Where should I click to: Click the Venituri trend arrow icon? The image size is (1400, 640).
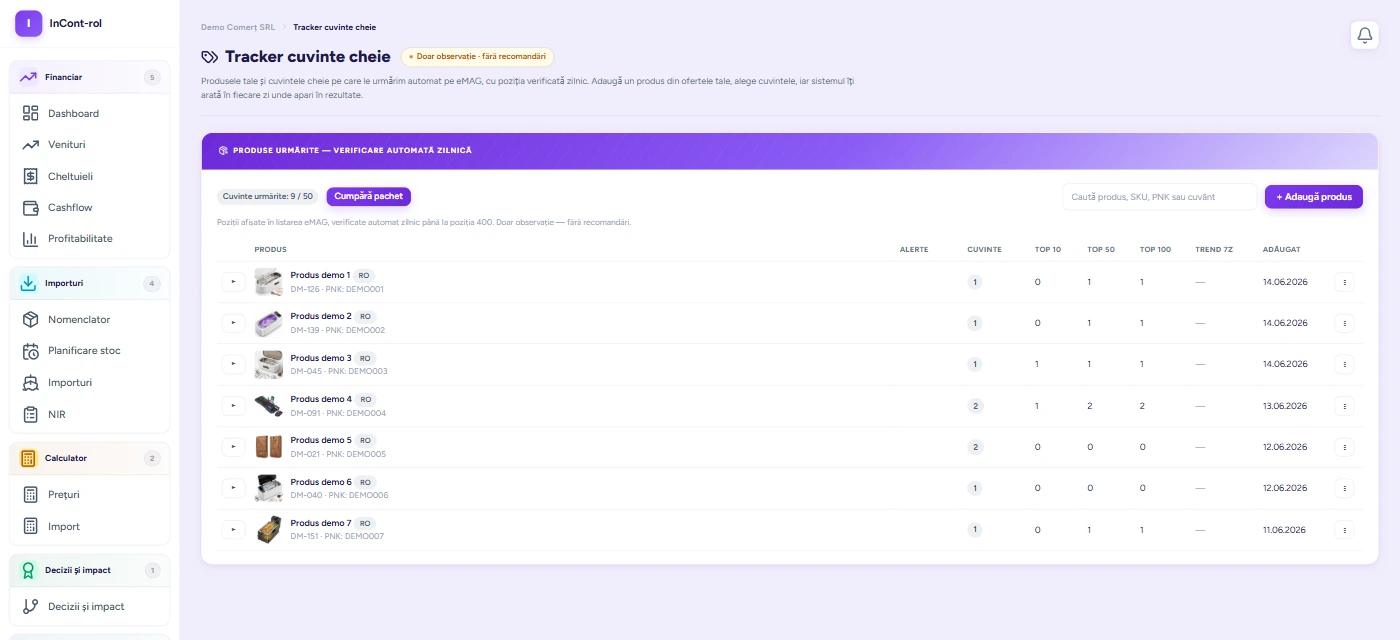(30, 145)
